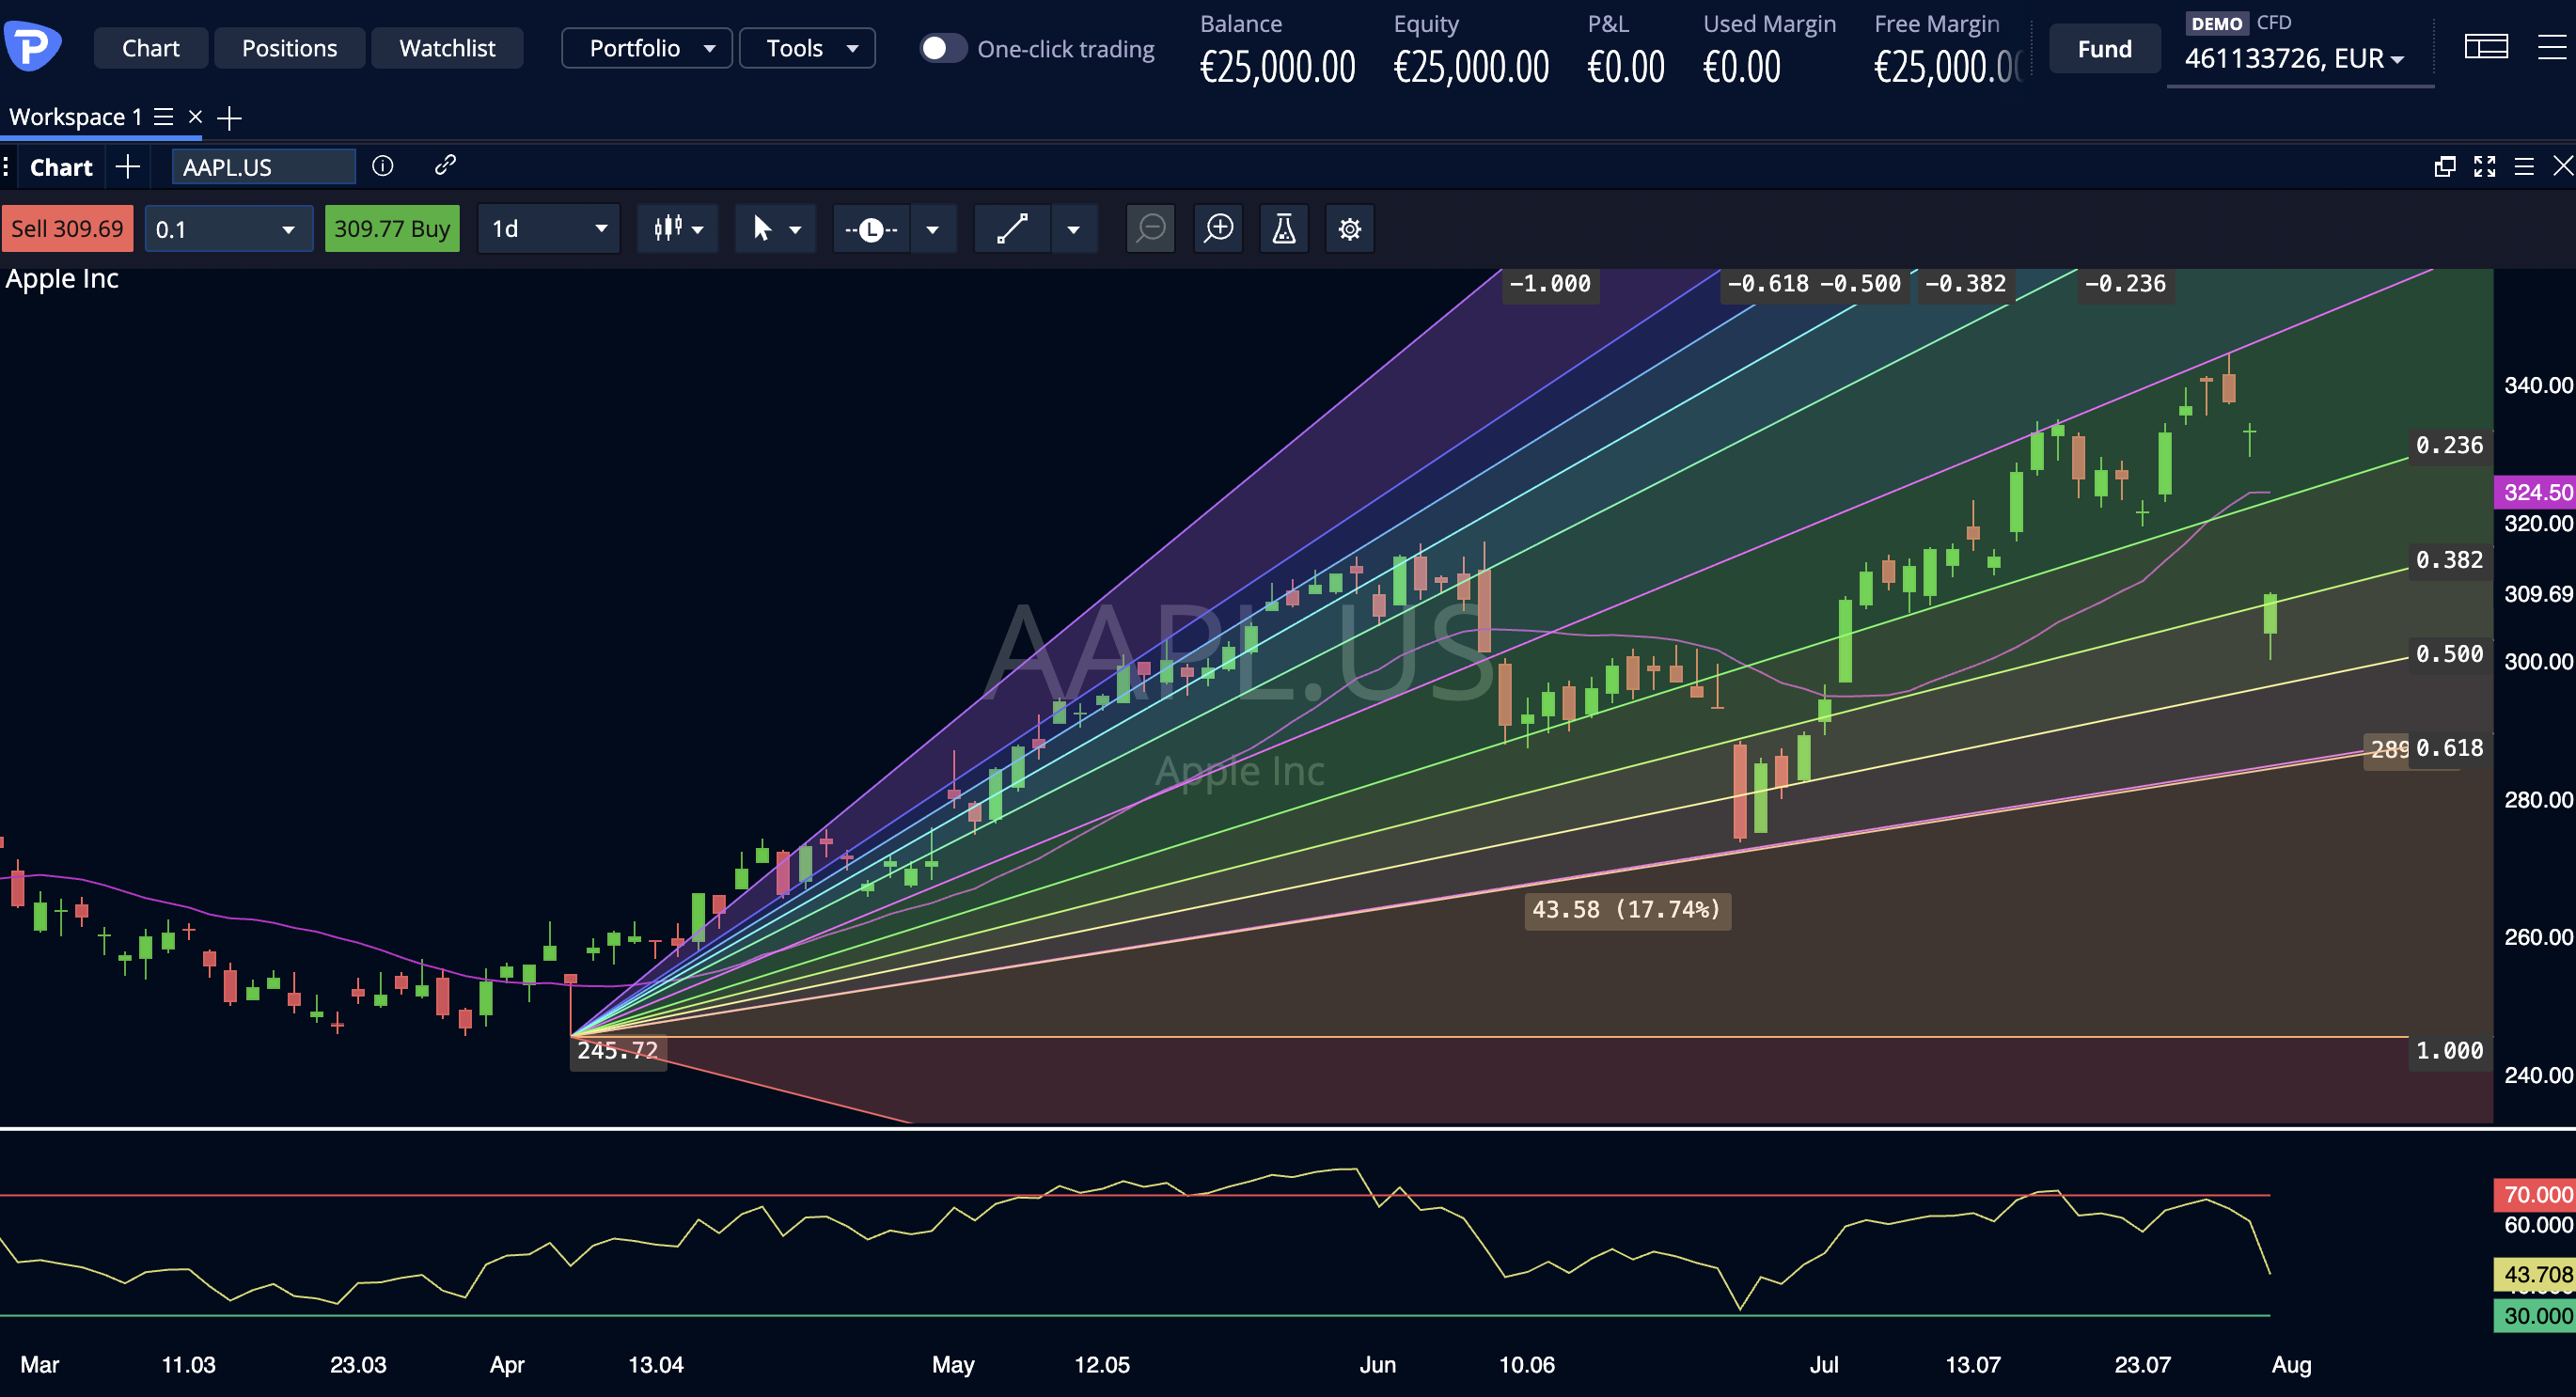Viewport: 2576px width, 1397px height.
Task: Click the RSI 70.000 overbought level tag
Action: click(x=2536, y=1195)
